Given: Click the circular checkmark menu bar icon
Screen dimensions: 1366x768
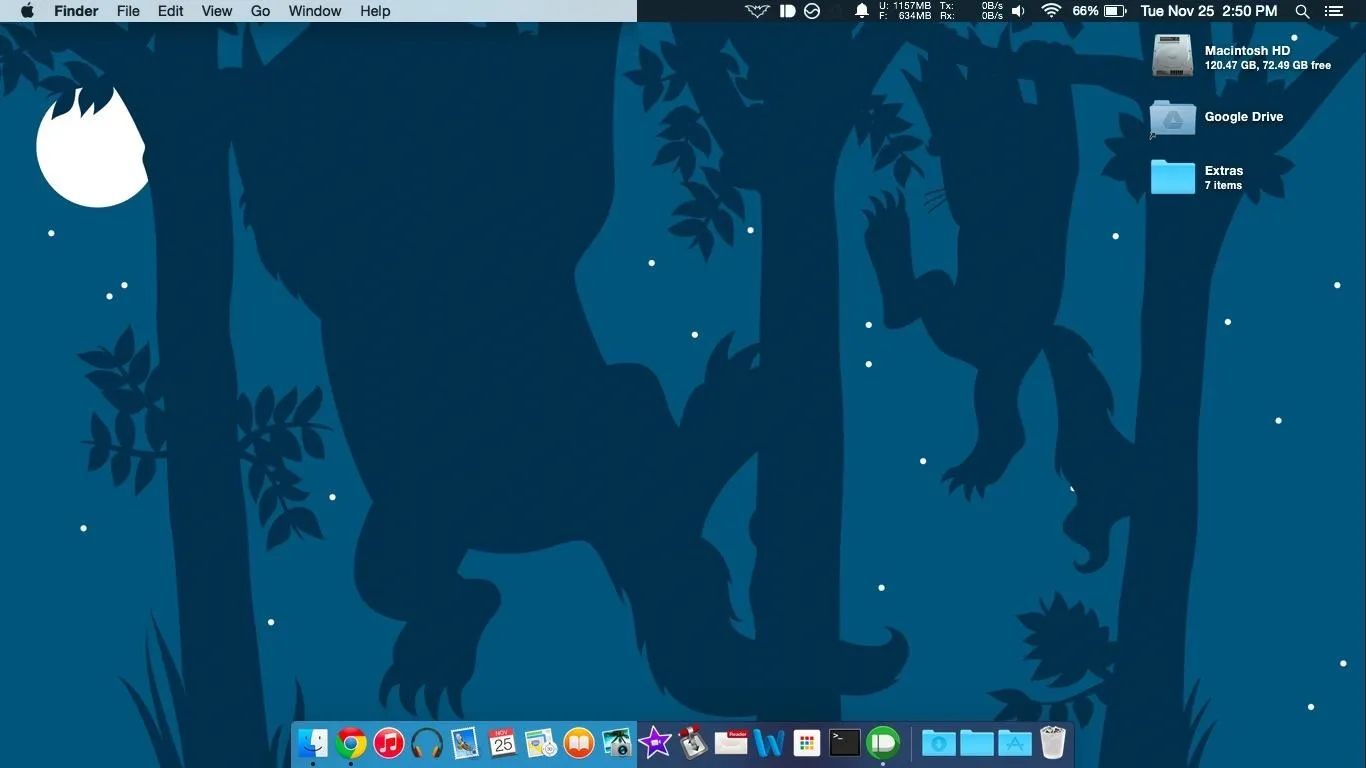Looking at the screenshot, I should tap(812, 11).
